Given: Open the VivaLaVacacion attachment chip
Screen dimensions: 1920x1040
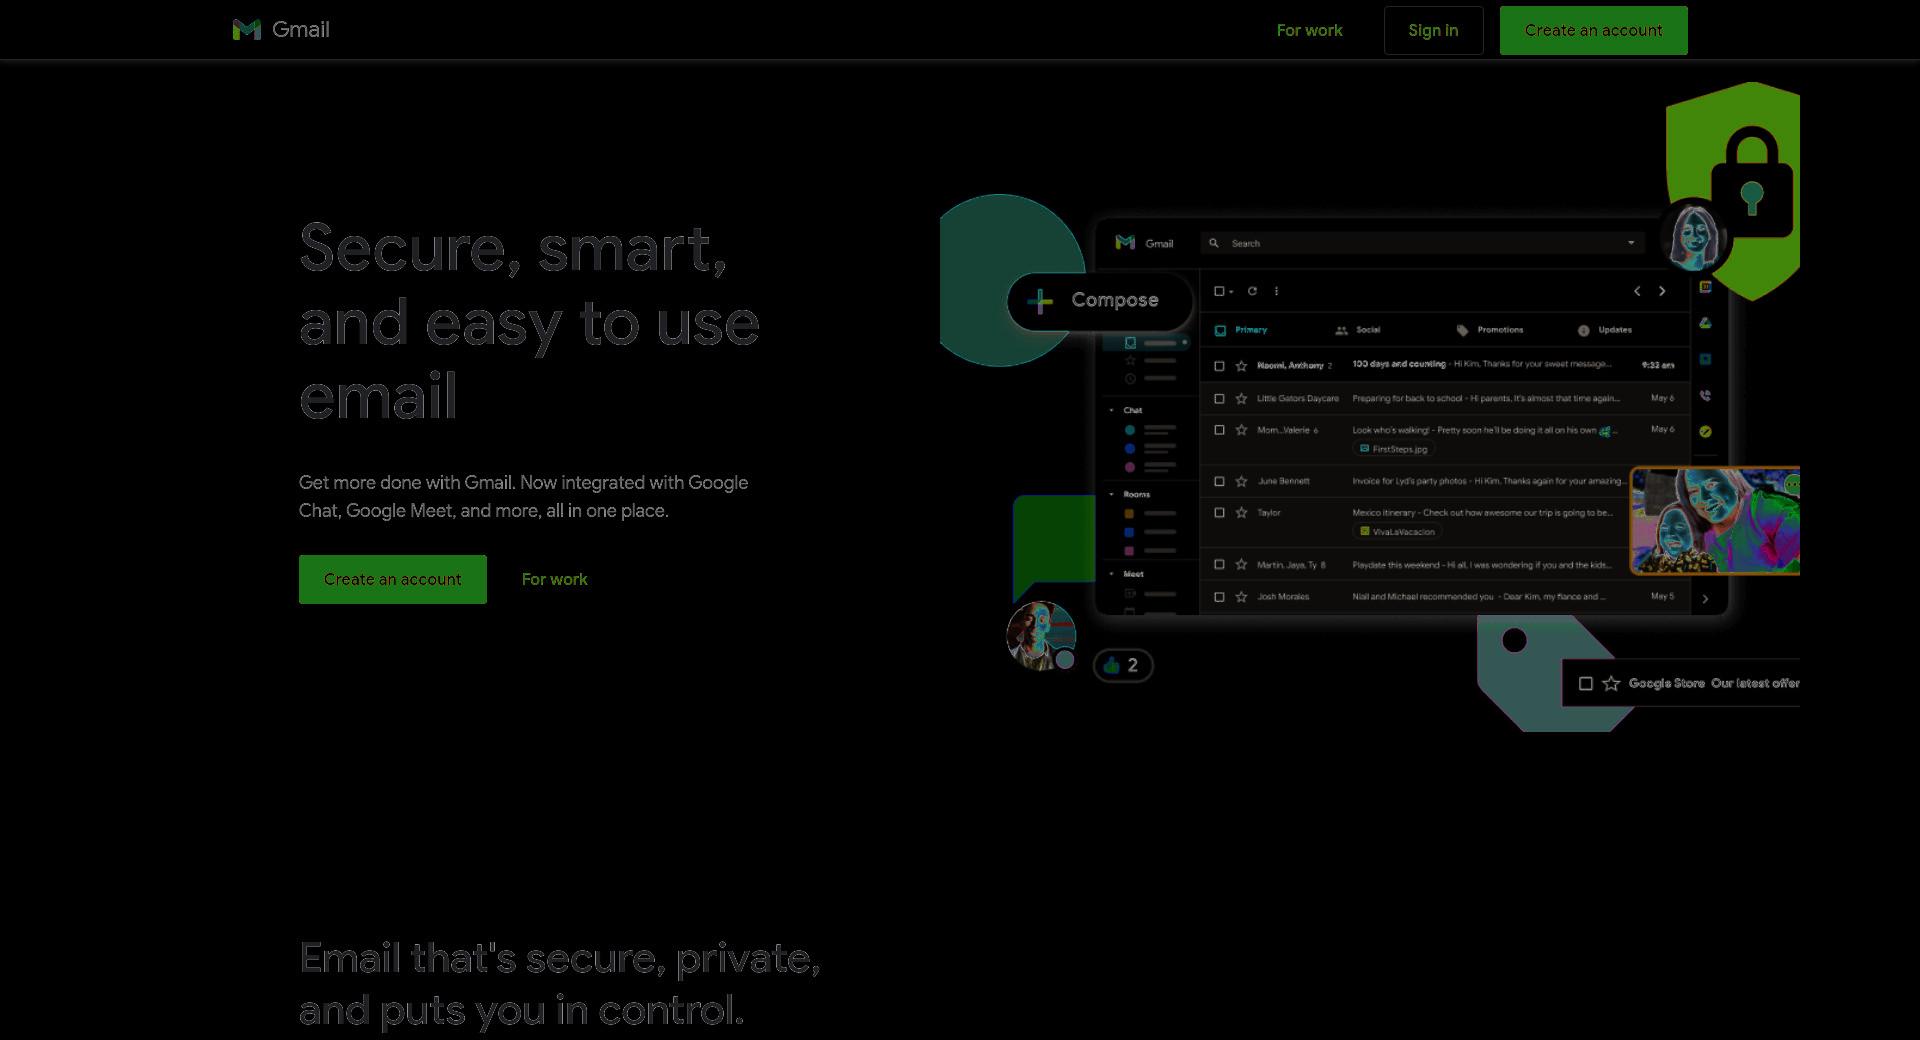Looking at the screenshot, I should pos(1398,532).
